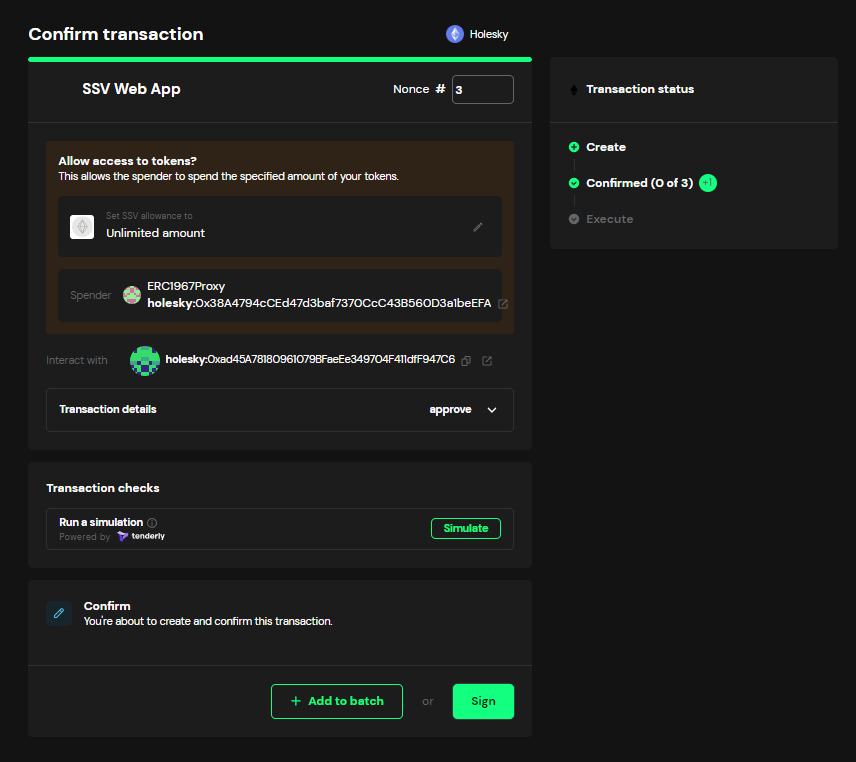Click the Sign button

click(x=483, y=701)
